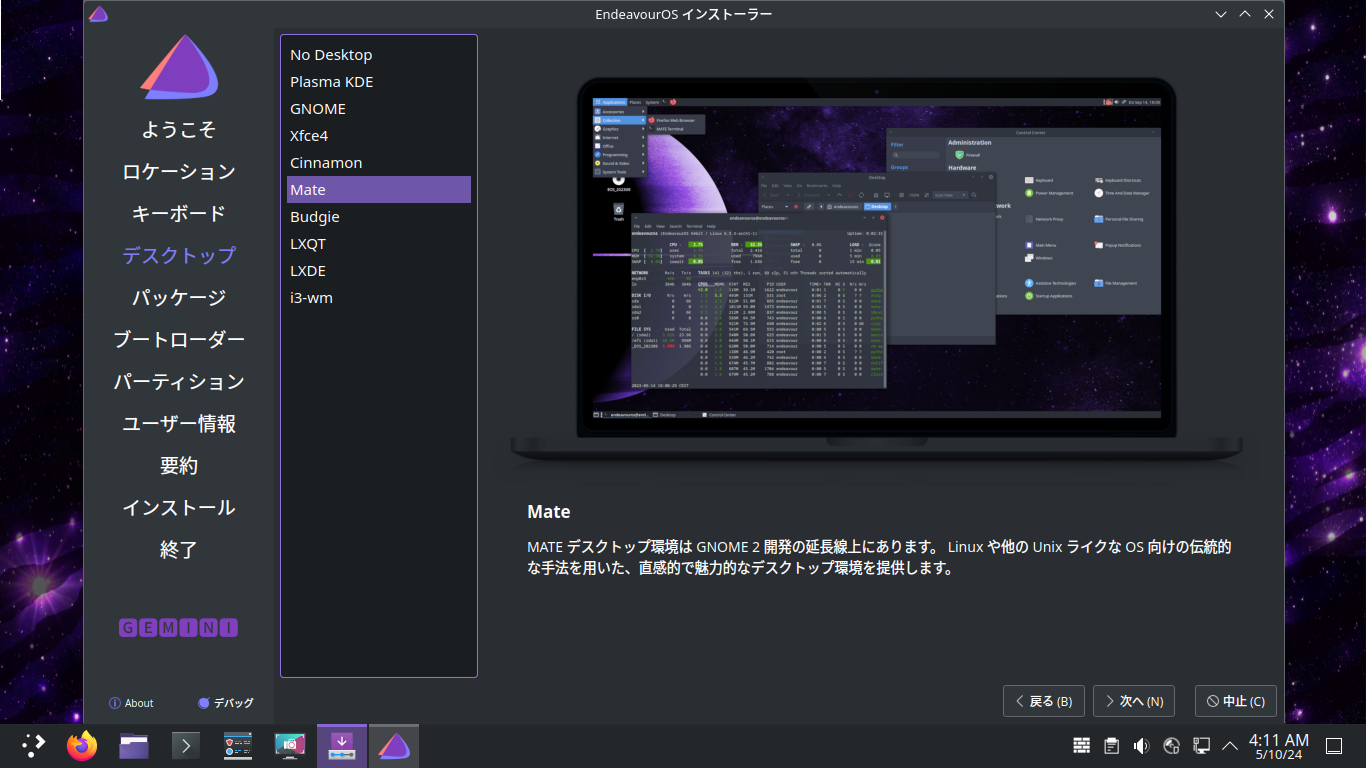
Task: Open the taskbar icon with shield and list
Action: pyautogui.click(x=238, y=746)
